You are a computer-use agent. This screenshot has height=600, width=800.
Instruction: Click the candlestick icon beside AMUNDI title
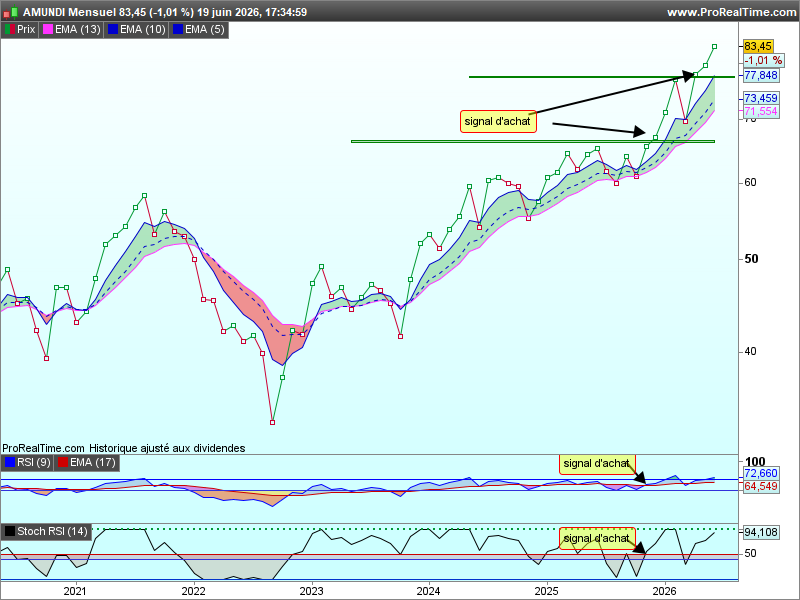point(11,12)
